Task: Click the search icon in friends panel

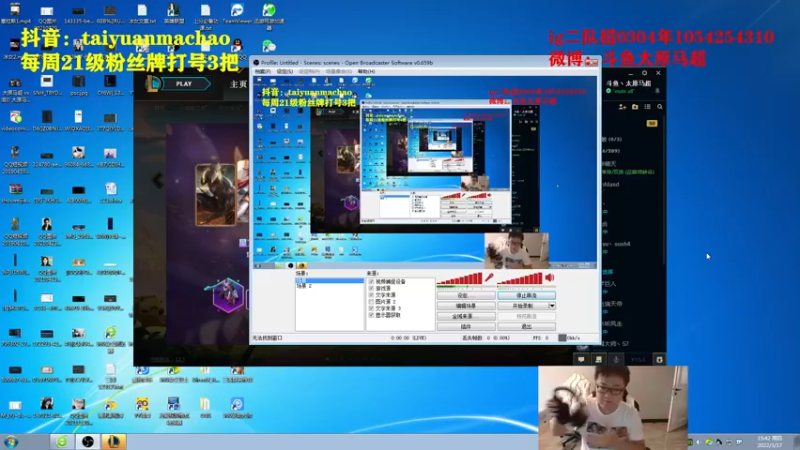Action: click(x=660, y=107)
